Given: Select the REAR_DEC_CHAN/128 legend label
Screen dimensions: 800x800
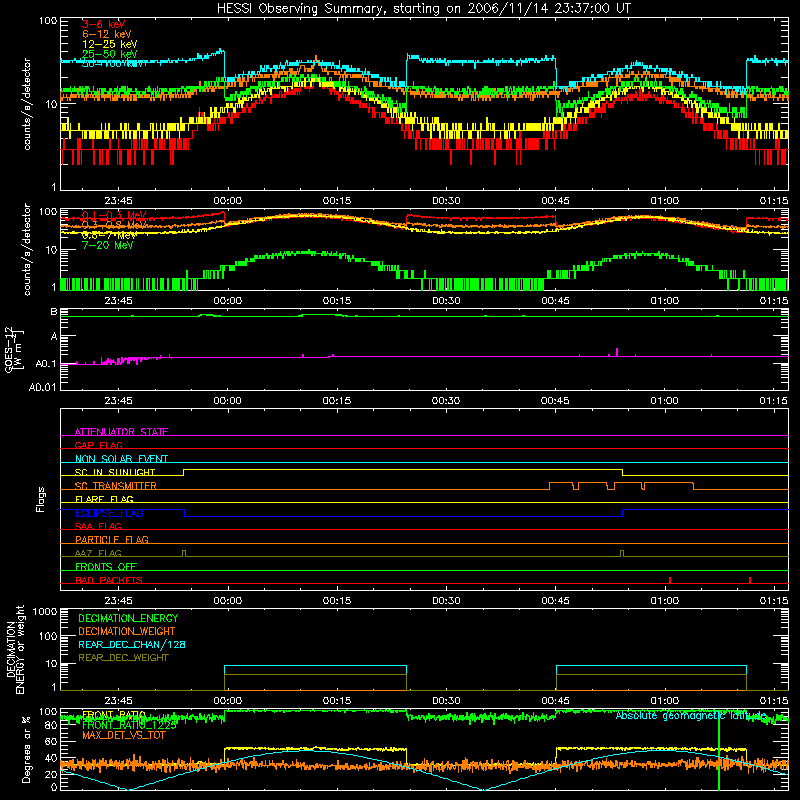Looking at the screenshot, I should (132, 644).
